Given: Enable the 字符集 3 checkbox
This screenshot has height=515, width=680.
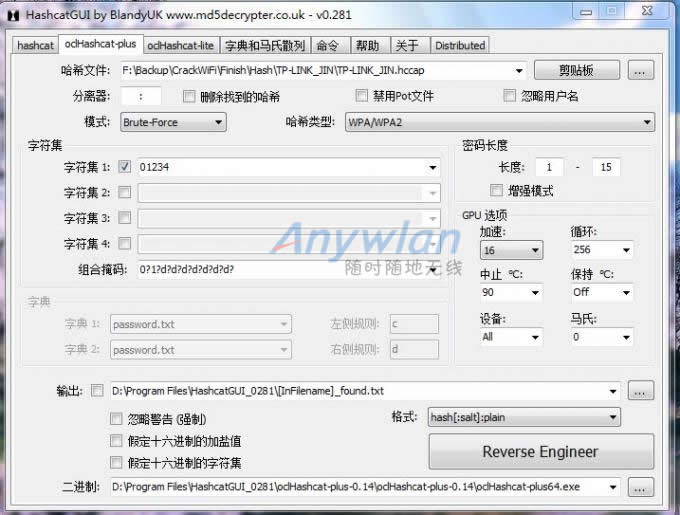Looking at the screenshot, I should (x=125, y=218).
